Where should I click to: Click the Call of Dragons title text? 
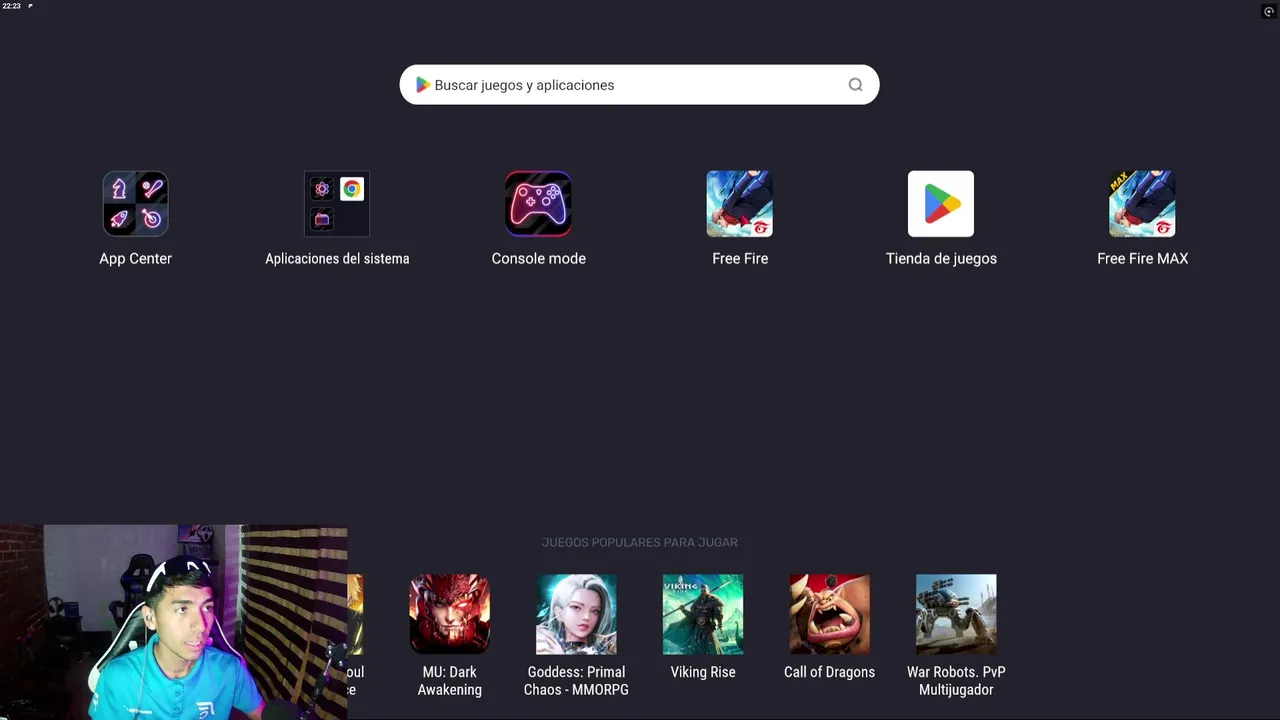[829, 672]
